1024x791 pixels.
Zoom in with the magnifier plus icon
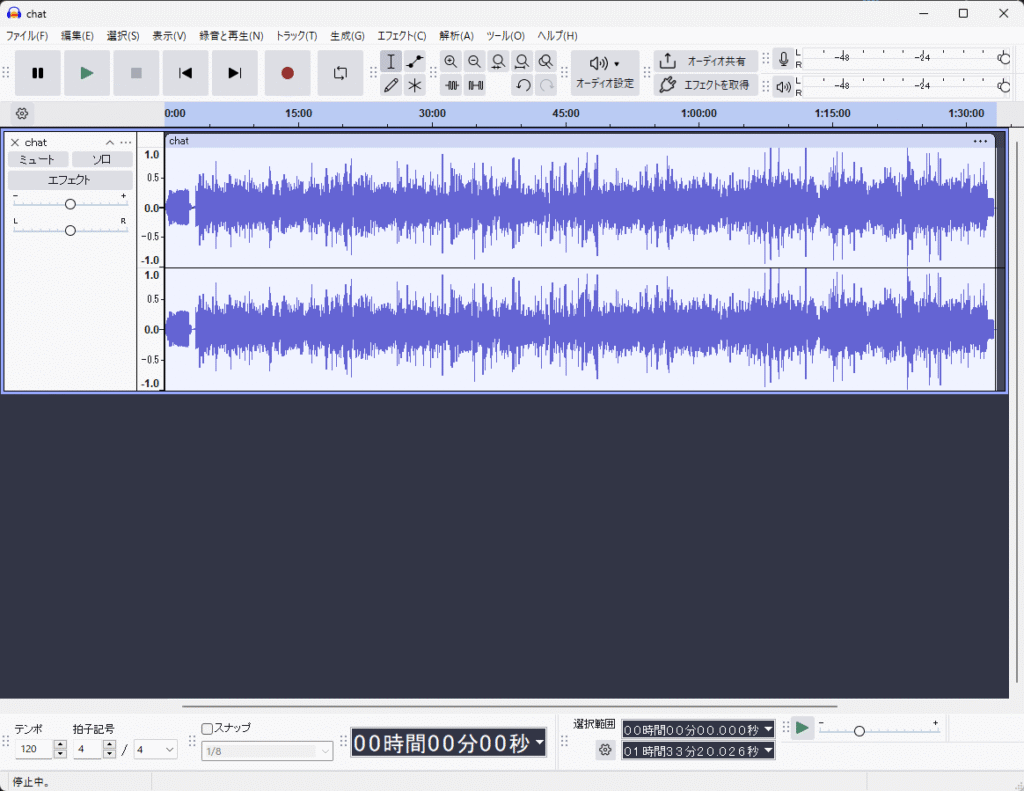click(x=451, y=61)
